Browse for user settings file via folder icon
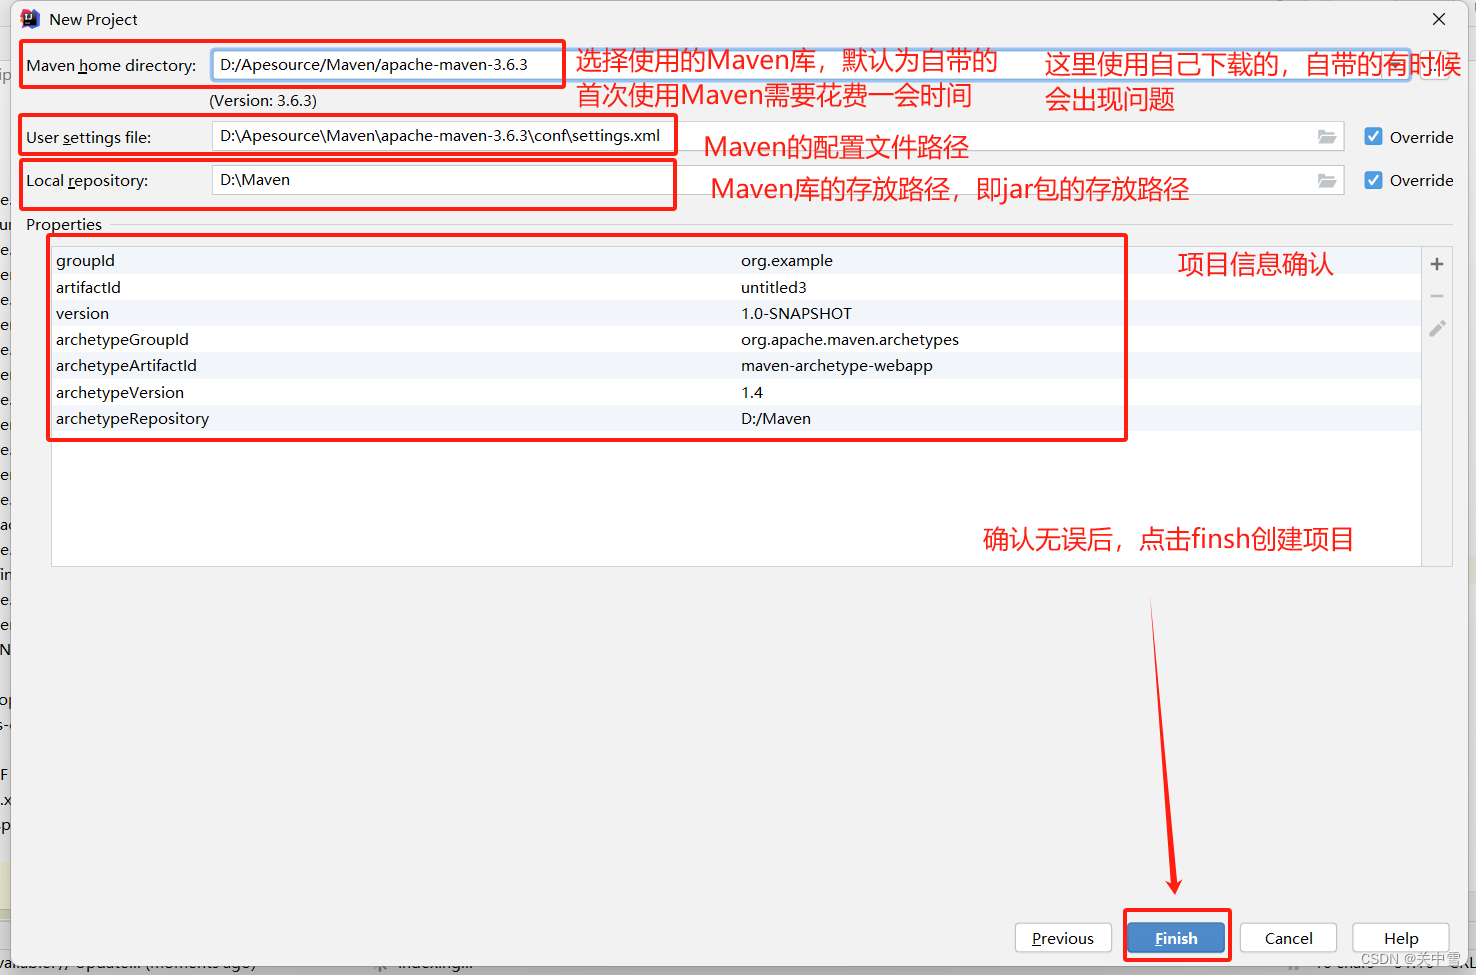The height and width of the screenshot is (975, 1476). click(1327, 137)
